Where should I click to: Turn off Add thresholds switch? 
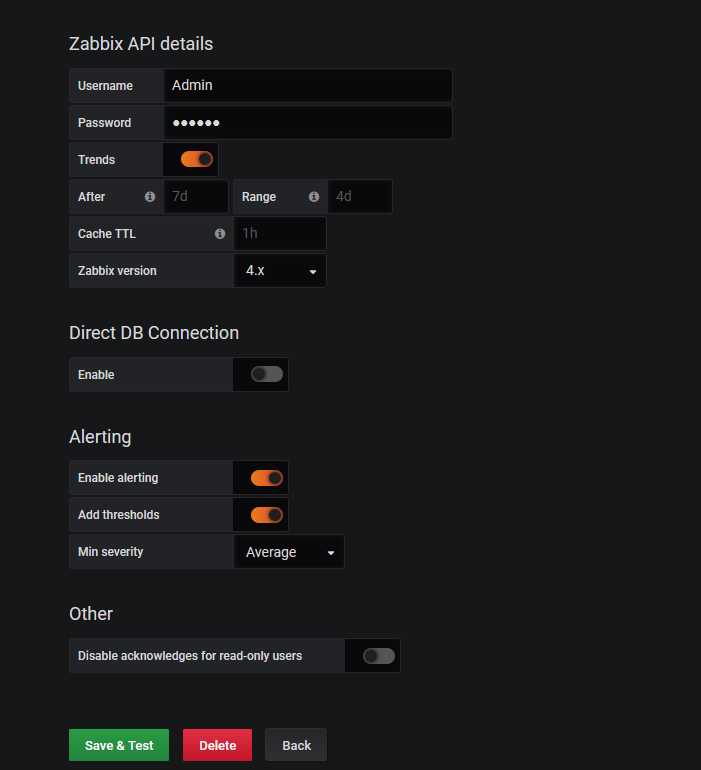point(267,515)
